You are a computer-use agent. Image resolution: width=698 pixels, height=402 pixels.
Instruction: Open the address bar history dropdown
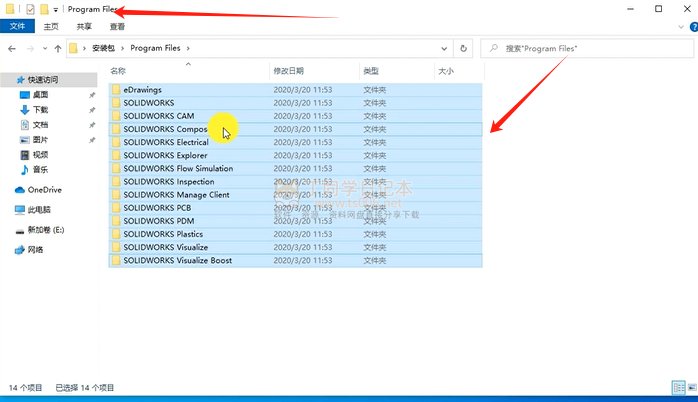pos(445,48)
